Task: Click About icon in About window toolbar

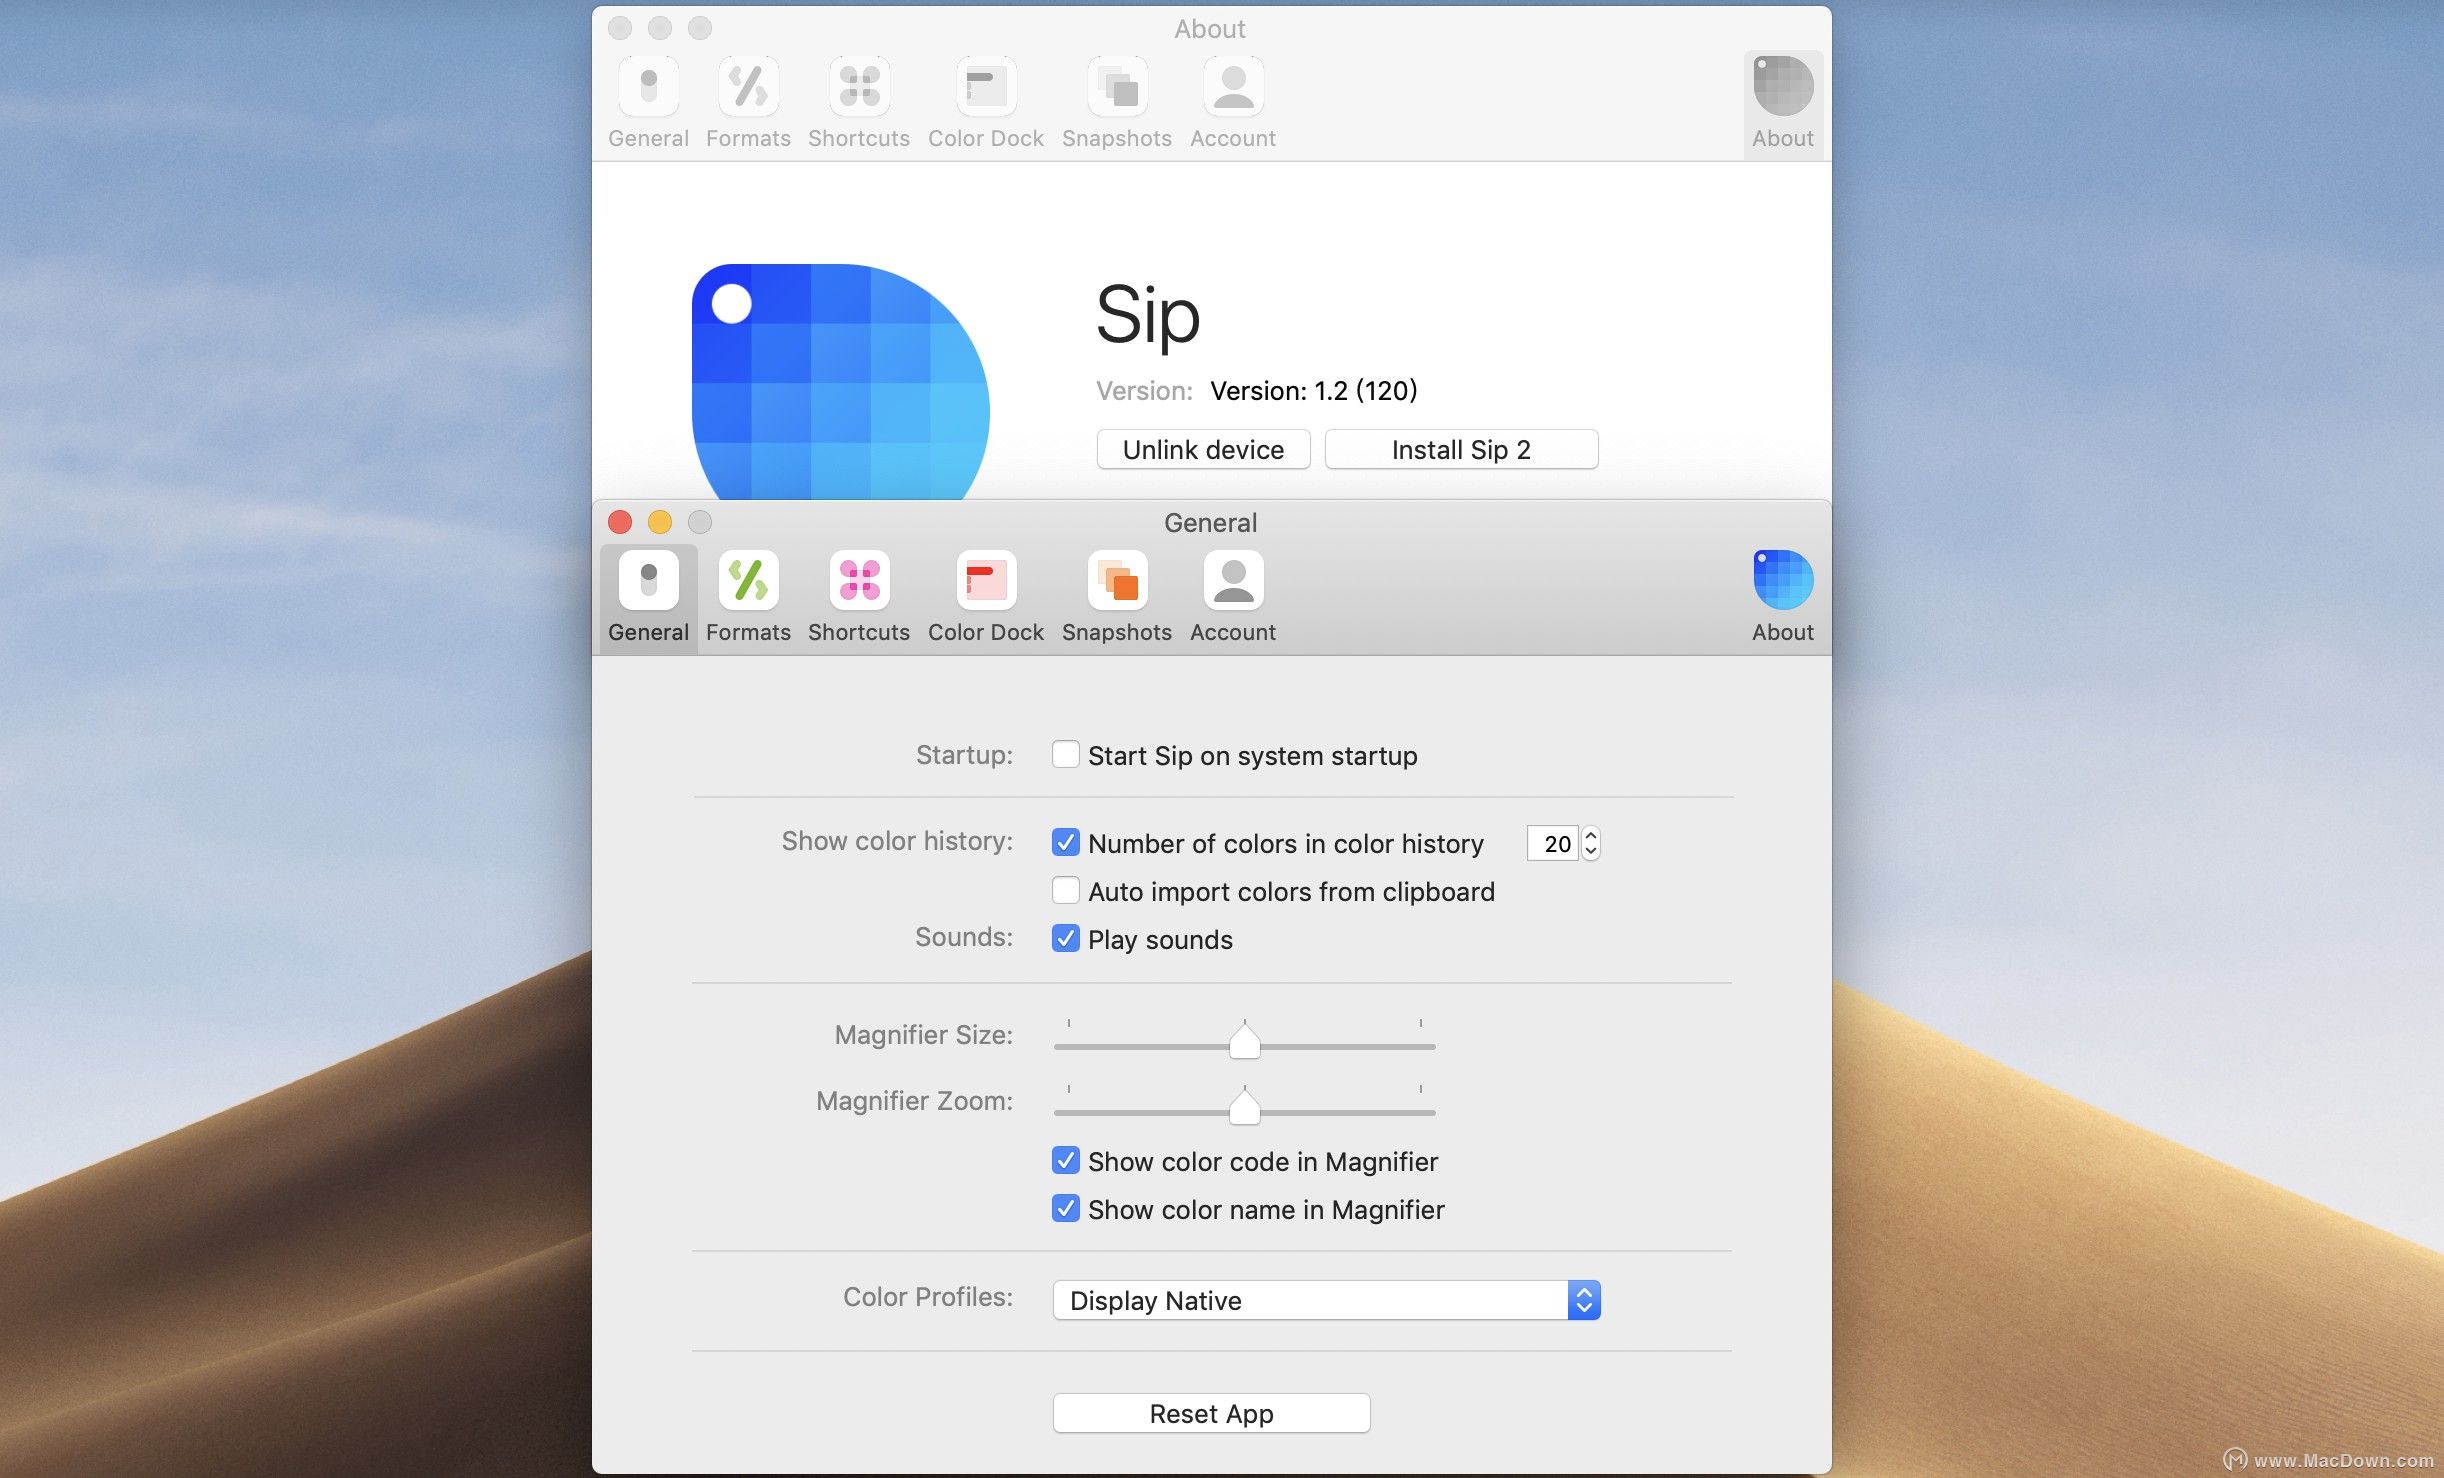Action: (1783, 103)
